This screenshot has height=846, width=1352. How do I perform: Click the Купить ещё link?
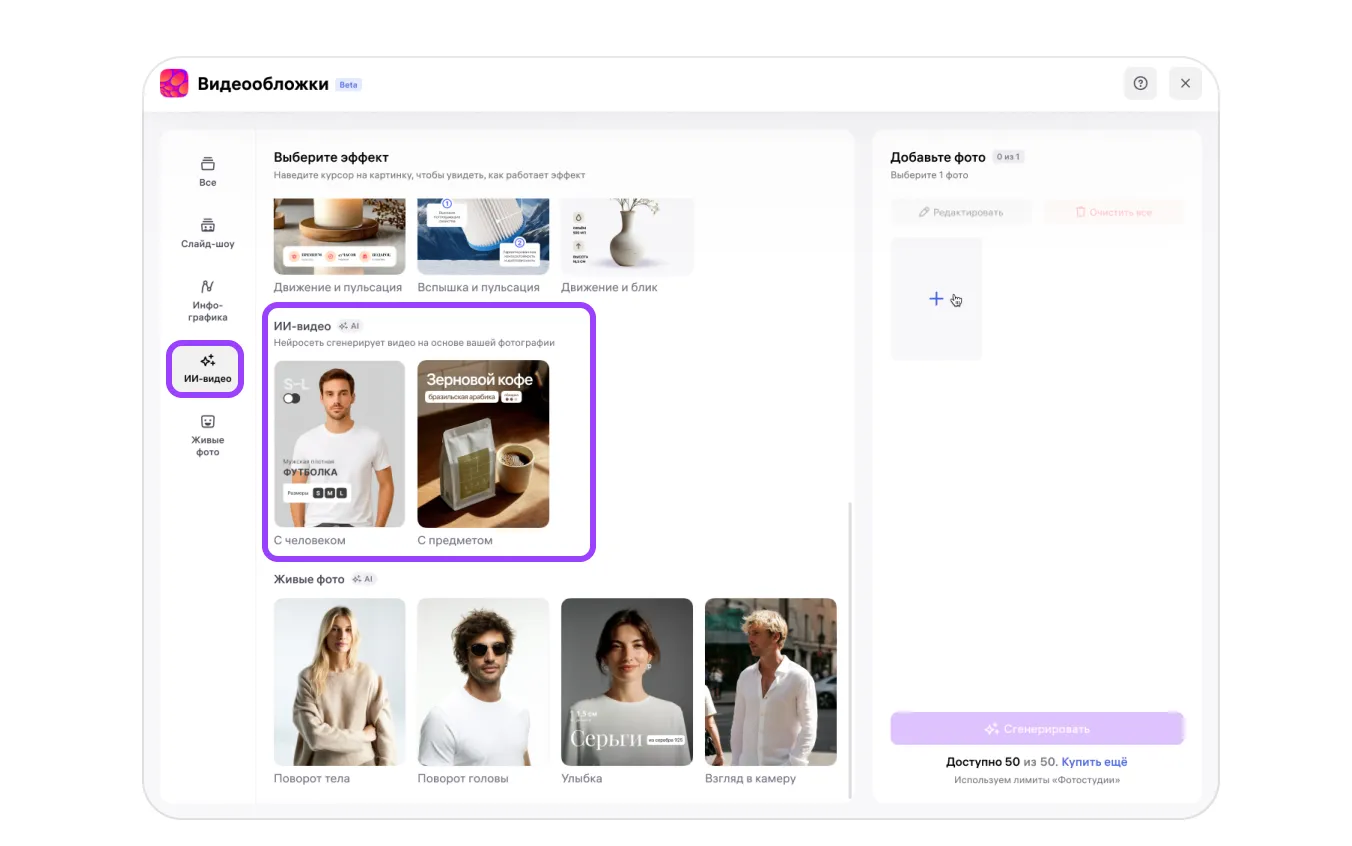point(1094,762)
